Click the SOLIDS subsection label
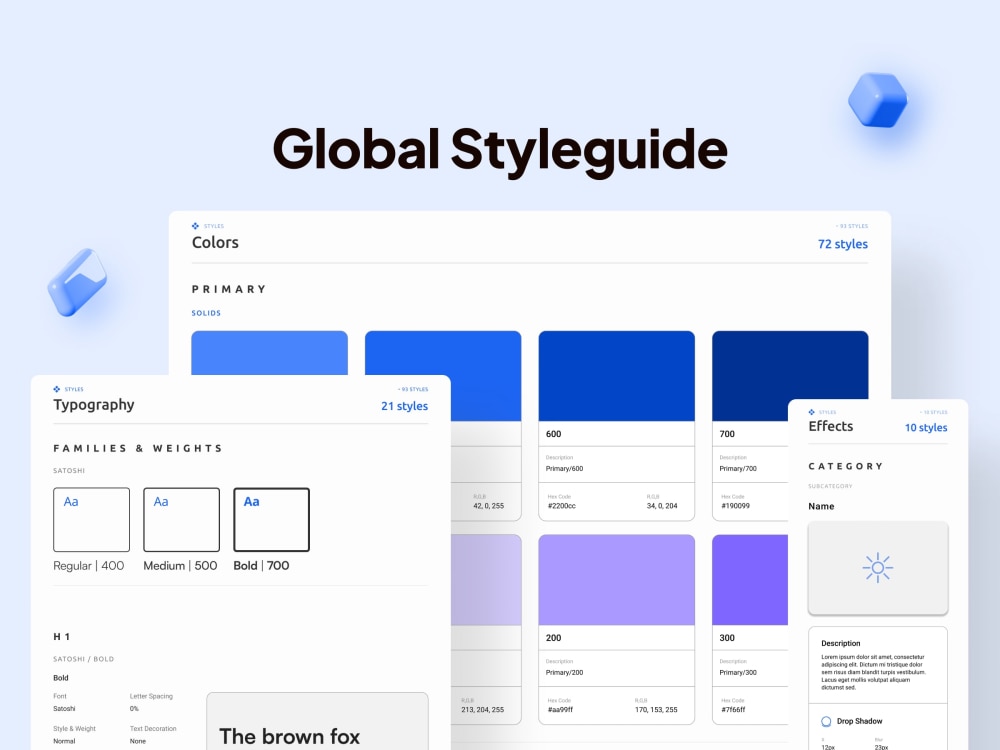The image size is (1000, 750). (x=206, y=313)
